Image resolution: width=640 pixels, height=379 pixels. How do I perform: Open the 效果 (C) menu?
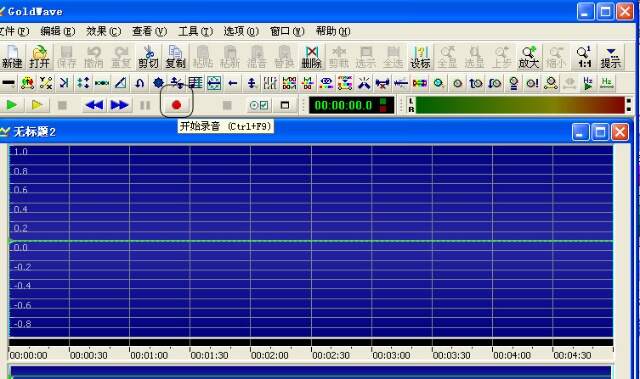pos(104,31)
